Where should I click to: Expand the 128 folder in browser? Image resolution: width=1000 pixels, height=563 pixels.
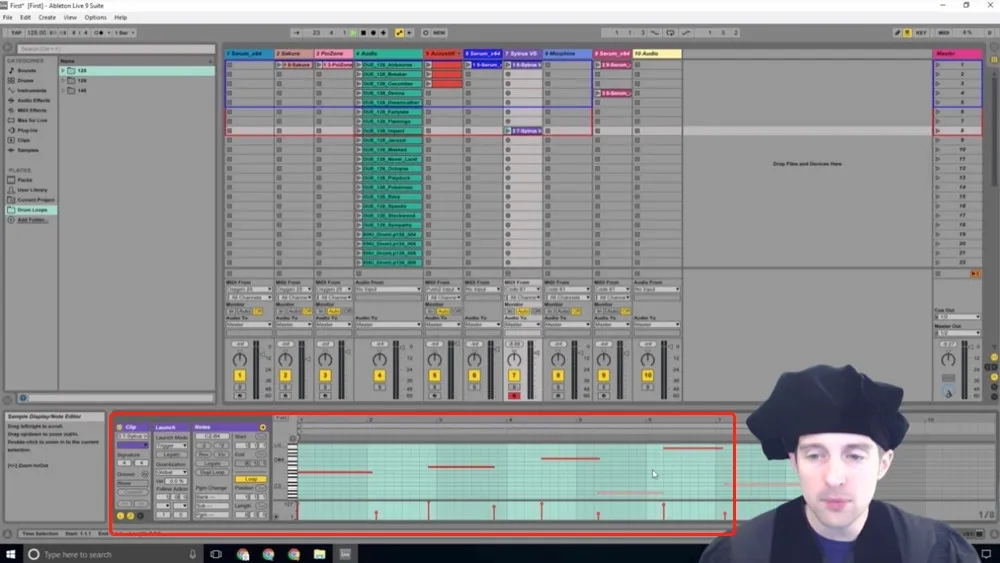[63, 80]
